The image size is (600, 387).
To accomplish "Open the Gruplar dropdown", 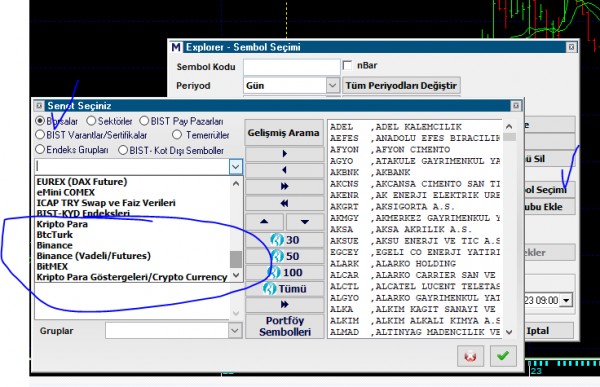I will [x=235, y=330].
